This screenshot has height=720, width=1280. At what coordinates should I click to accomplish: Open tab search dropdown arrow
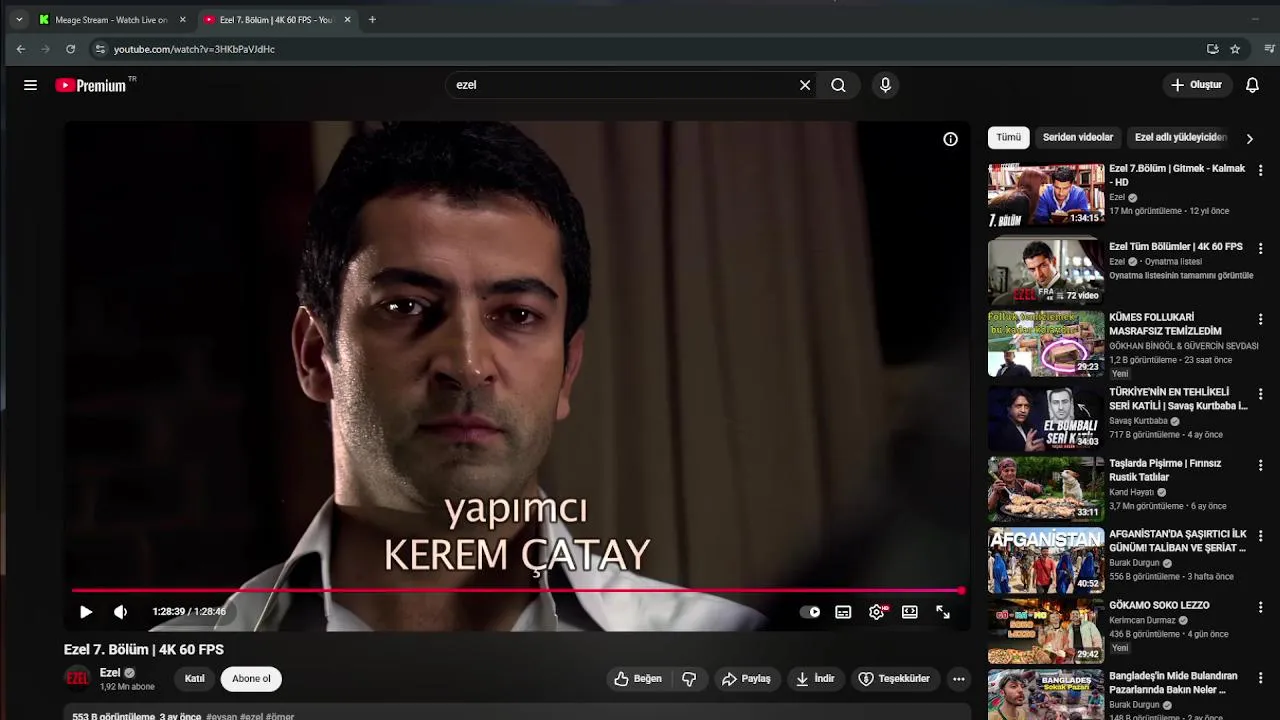point(18,20)
